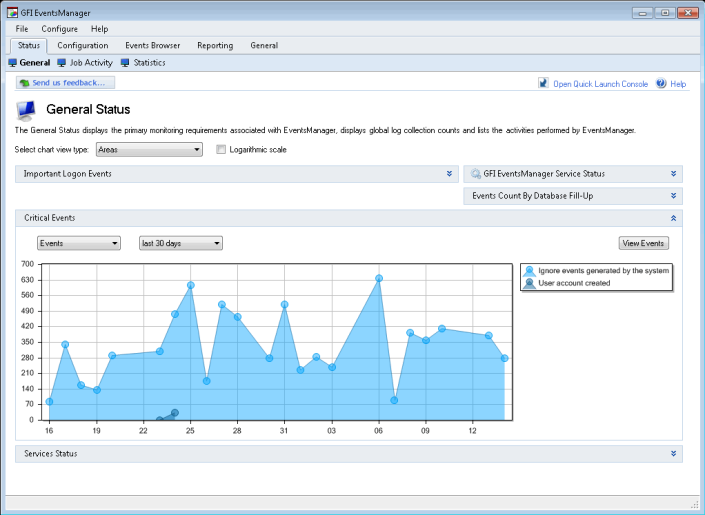The height and width of the screenshot is (515, 705).
Task: Open the Configure menu
Action: tap(59, 29)
